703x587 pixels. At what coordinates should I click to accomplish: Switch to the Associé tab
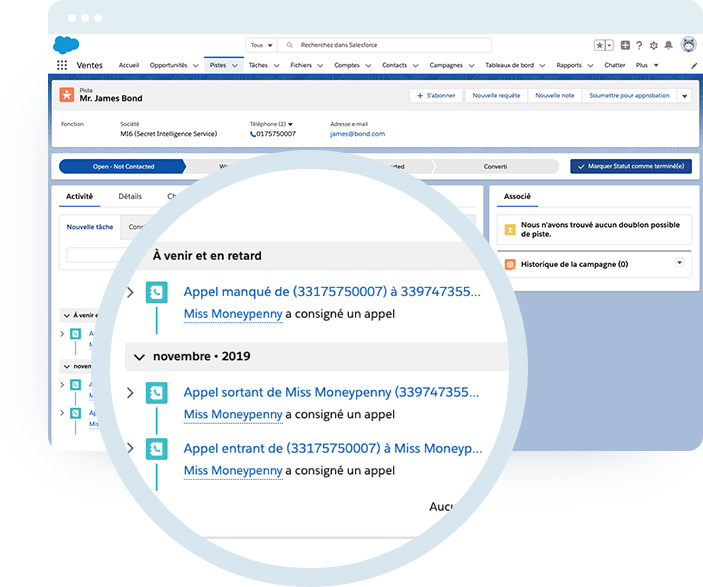pyautogui.click(x=517, y=196)
